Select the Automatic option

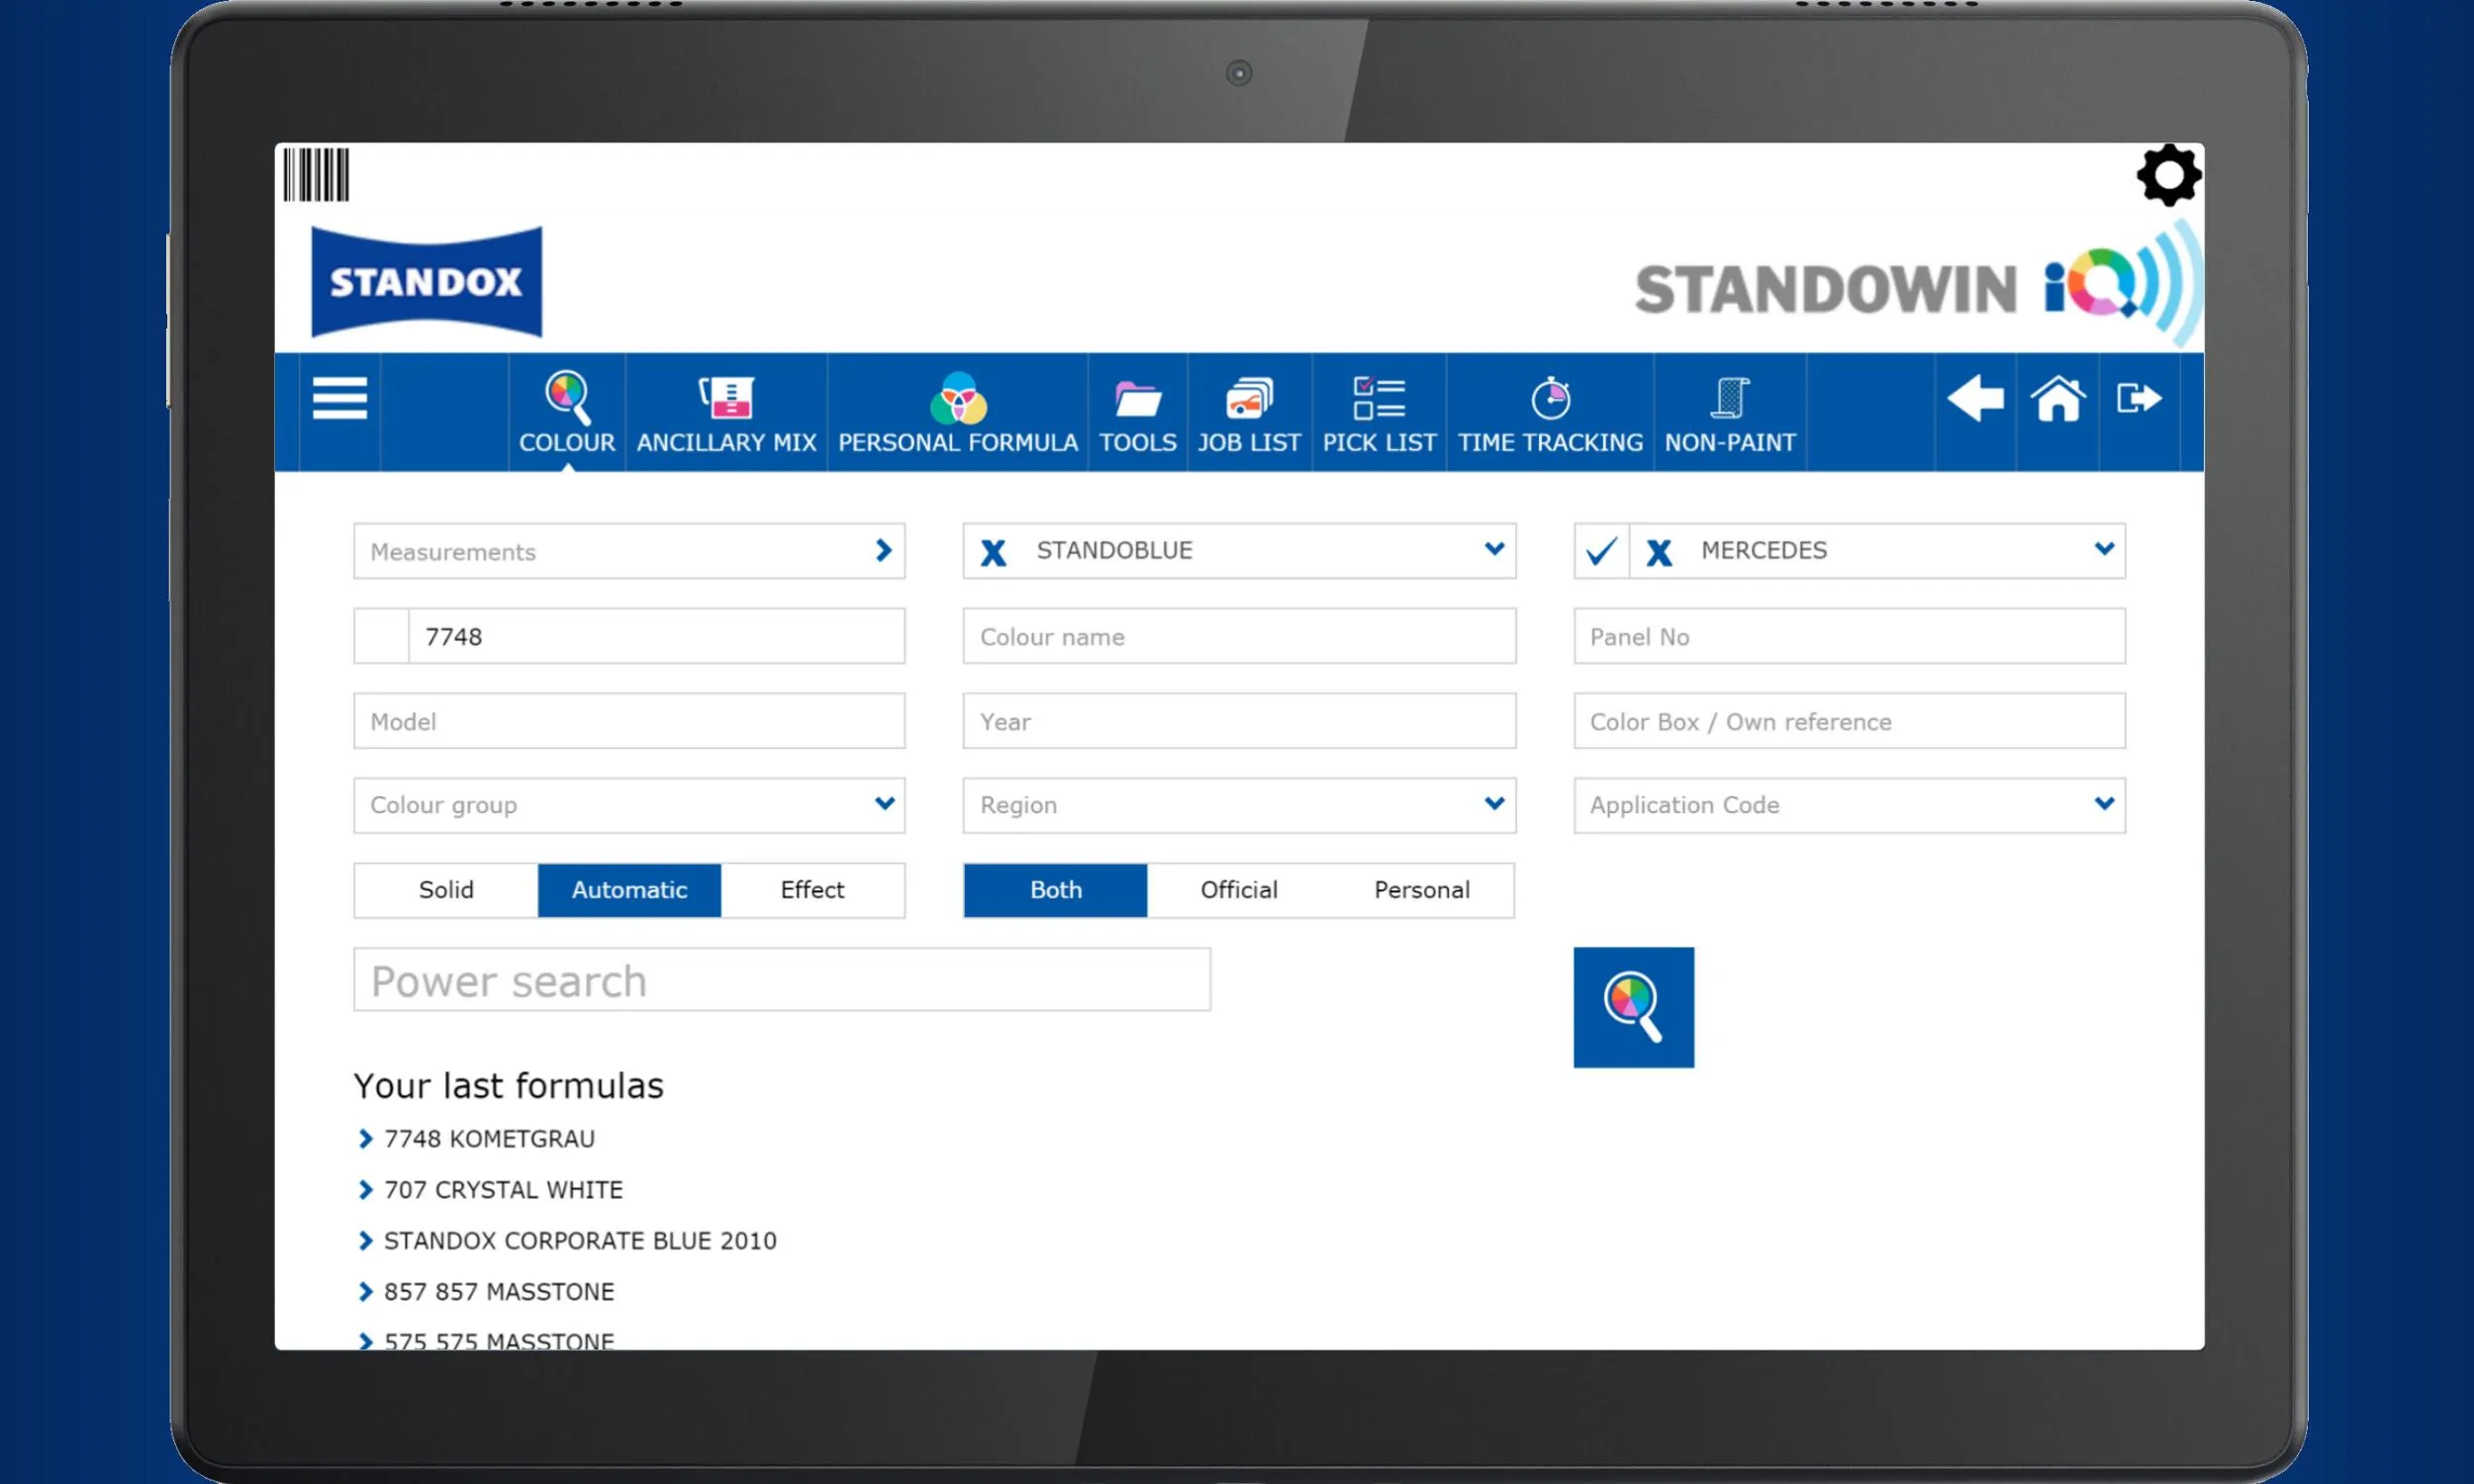pyautogui.click(x=629, y=890)
